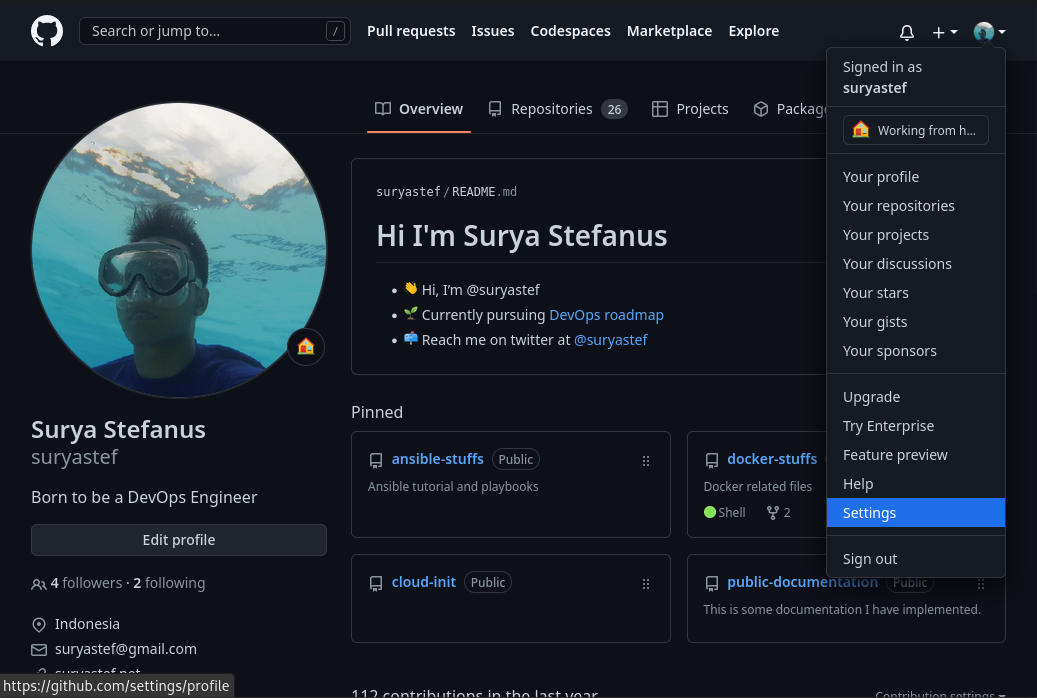Click the suryastef@gmail.com email link

(x=126, y=649)
